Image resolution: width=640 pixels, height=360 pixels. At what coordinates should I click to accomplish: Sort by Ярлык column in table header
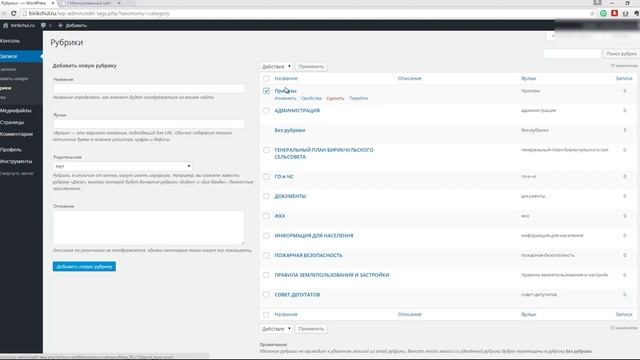[529, 78]
